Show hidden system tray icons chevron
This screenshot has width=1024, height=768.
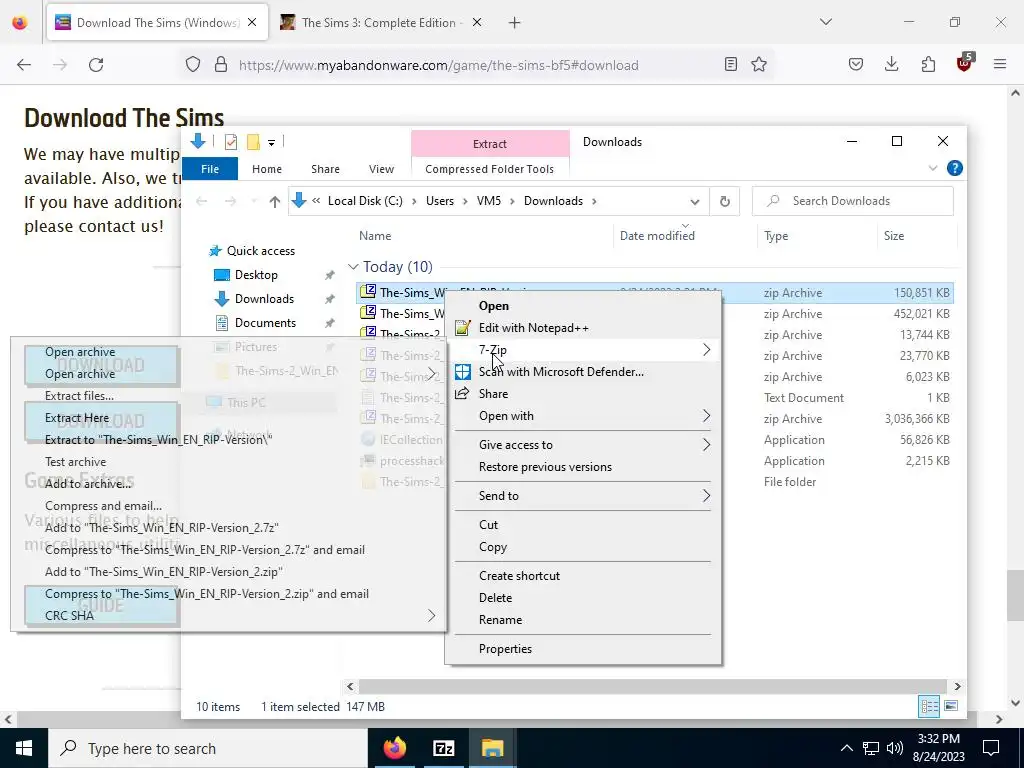coord(846,748)
